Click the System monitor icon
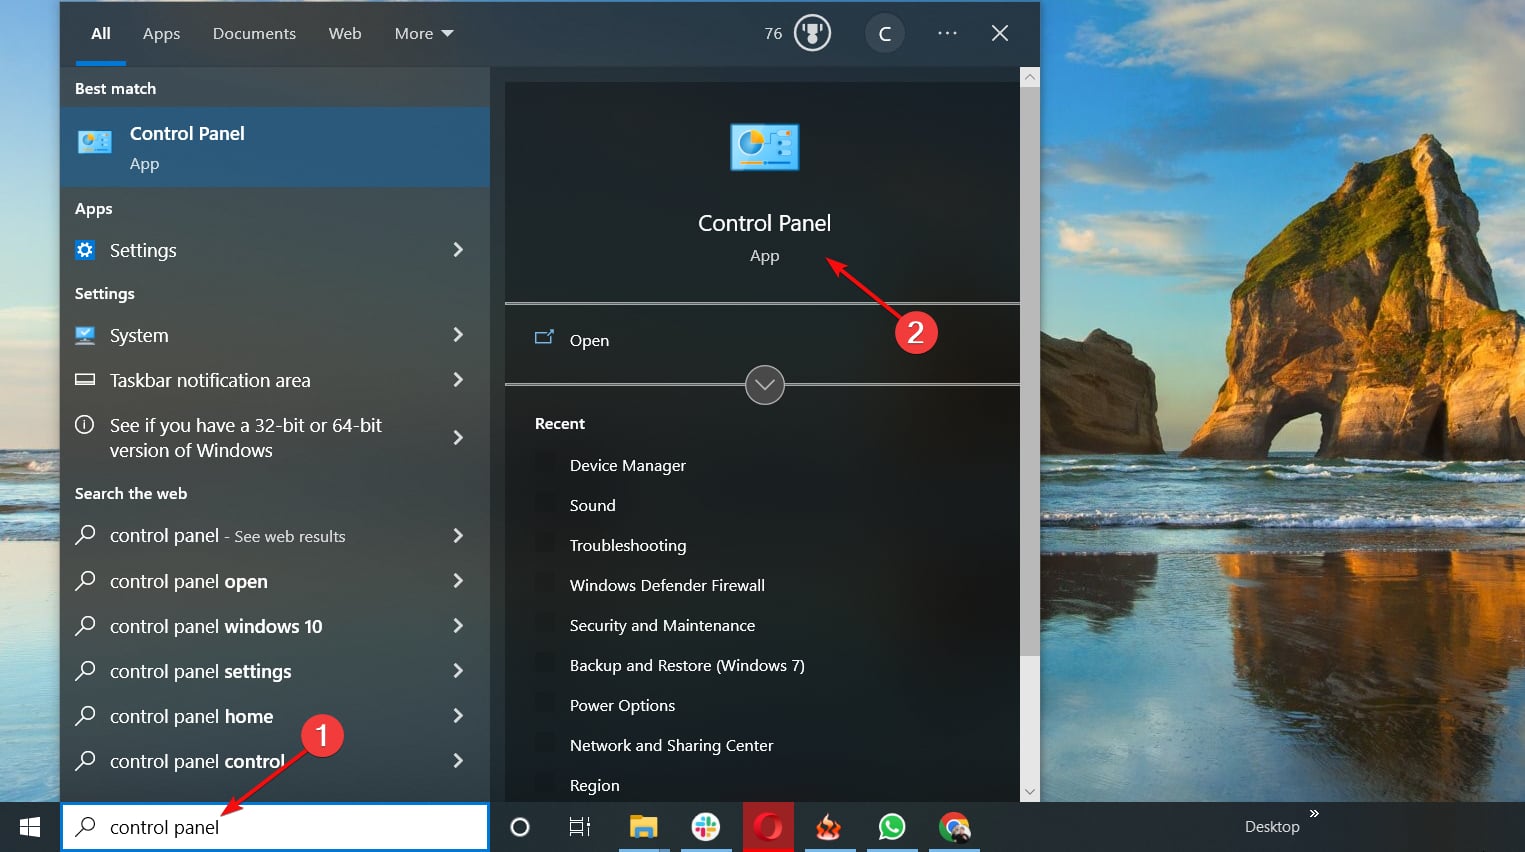 [85, 335]
